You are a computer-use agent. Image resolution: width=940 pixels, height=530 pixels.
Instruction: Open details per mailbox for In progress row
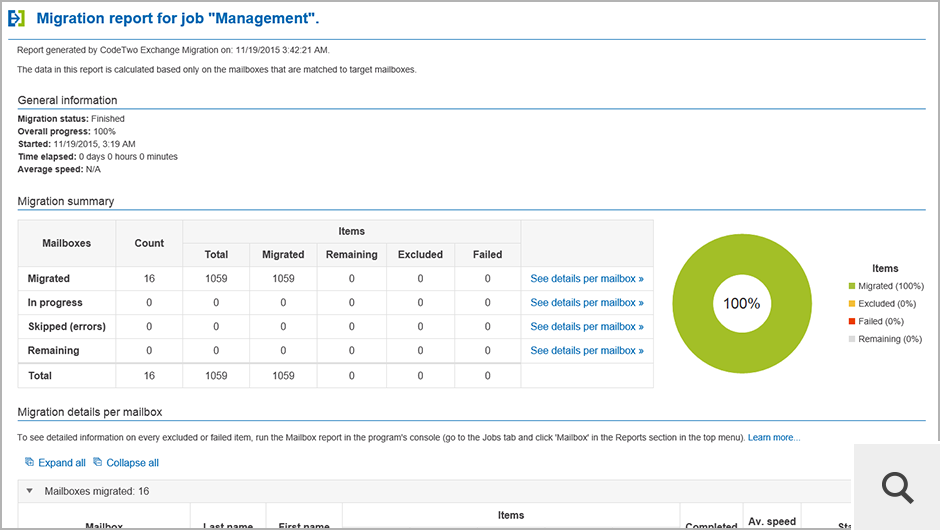(587, 303)
